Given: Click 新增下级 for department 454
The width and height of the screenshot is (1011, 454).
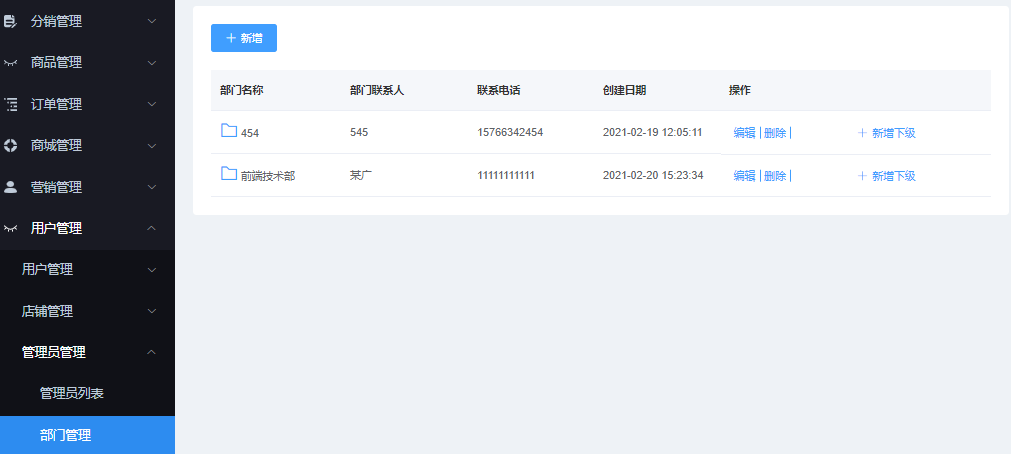Looking at the screenshot, I should point(886,133).
